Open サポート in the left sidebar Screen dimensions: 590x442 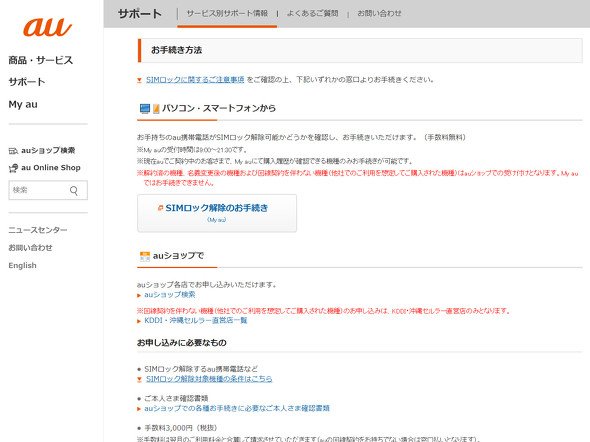point(27,82)
